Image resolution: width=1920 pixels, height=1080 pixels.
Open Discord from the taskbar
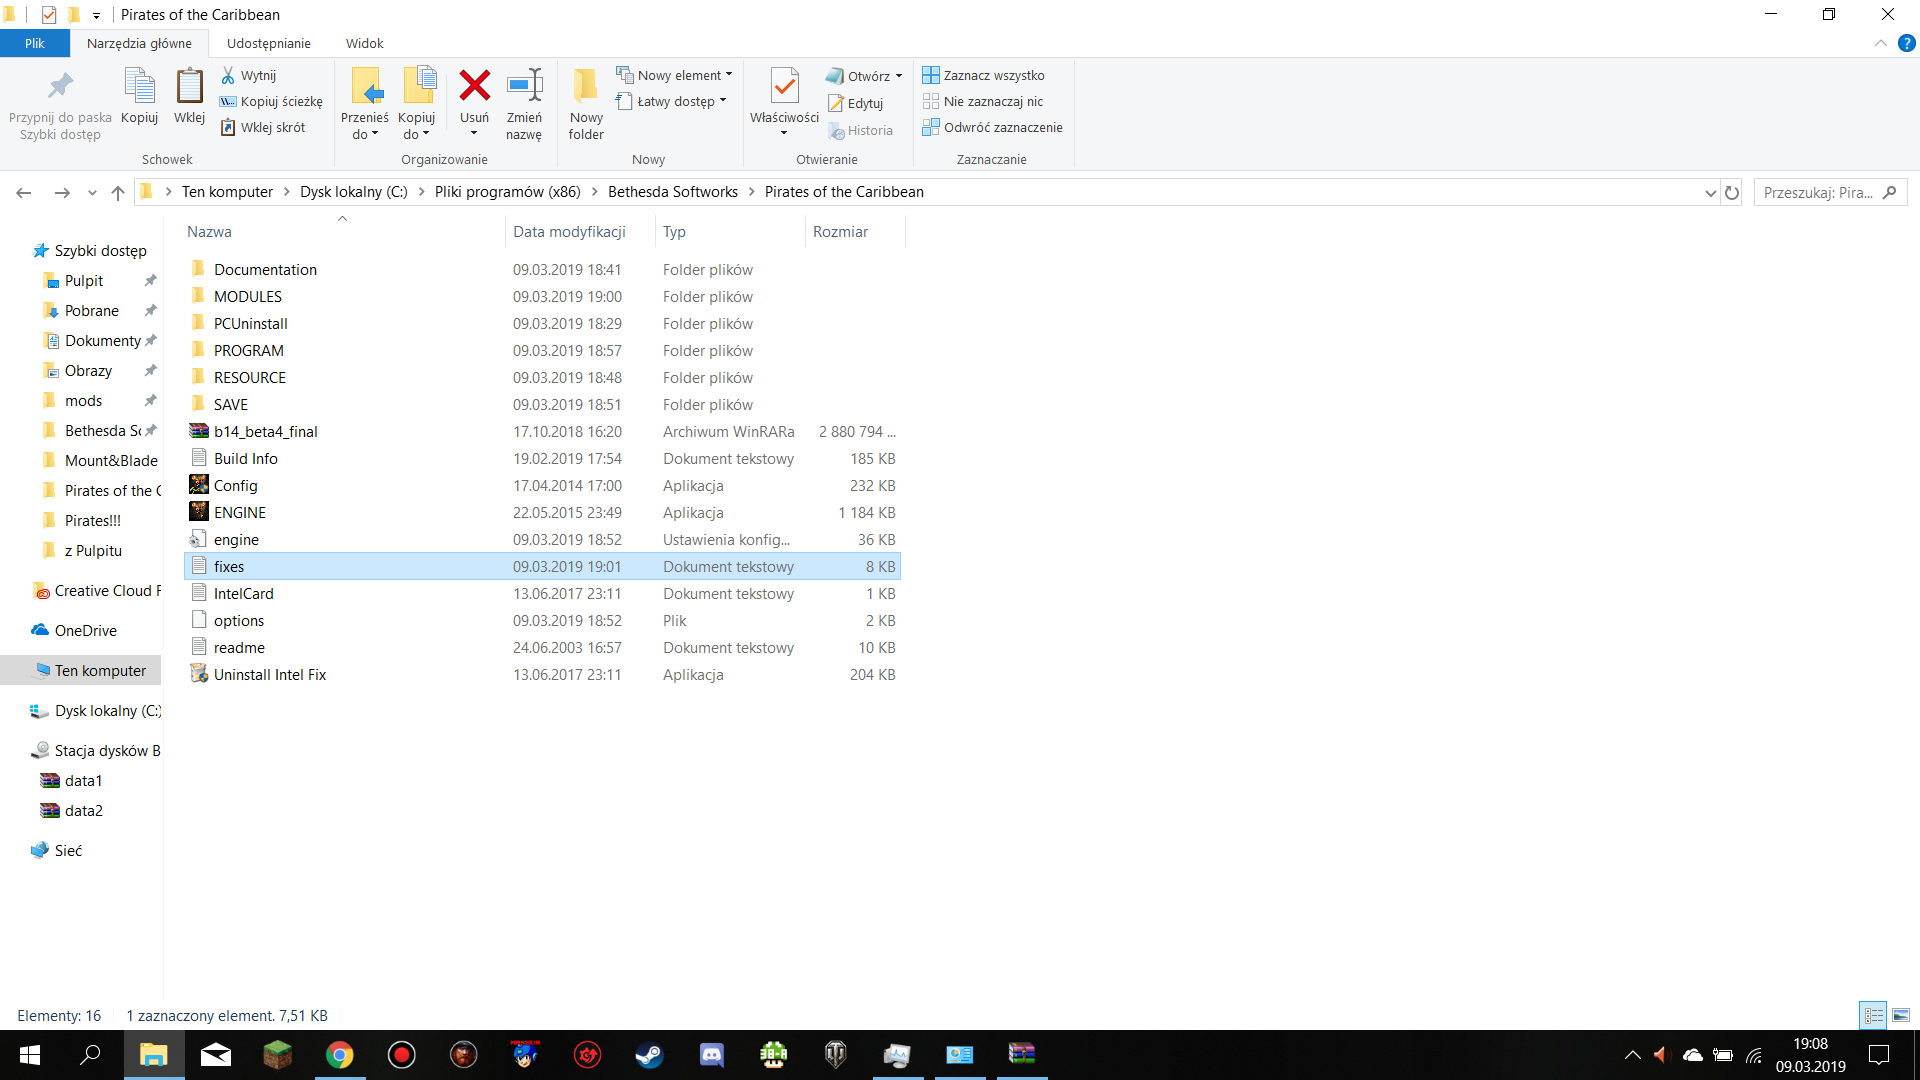click(712, 1055)
